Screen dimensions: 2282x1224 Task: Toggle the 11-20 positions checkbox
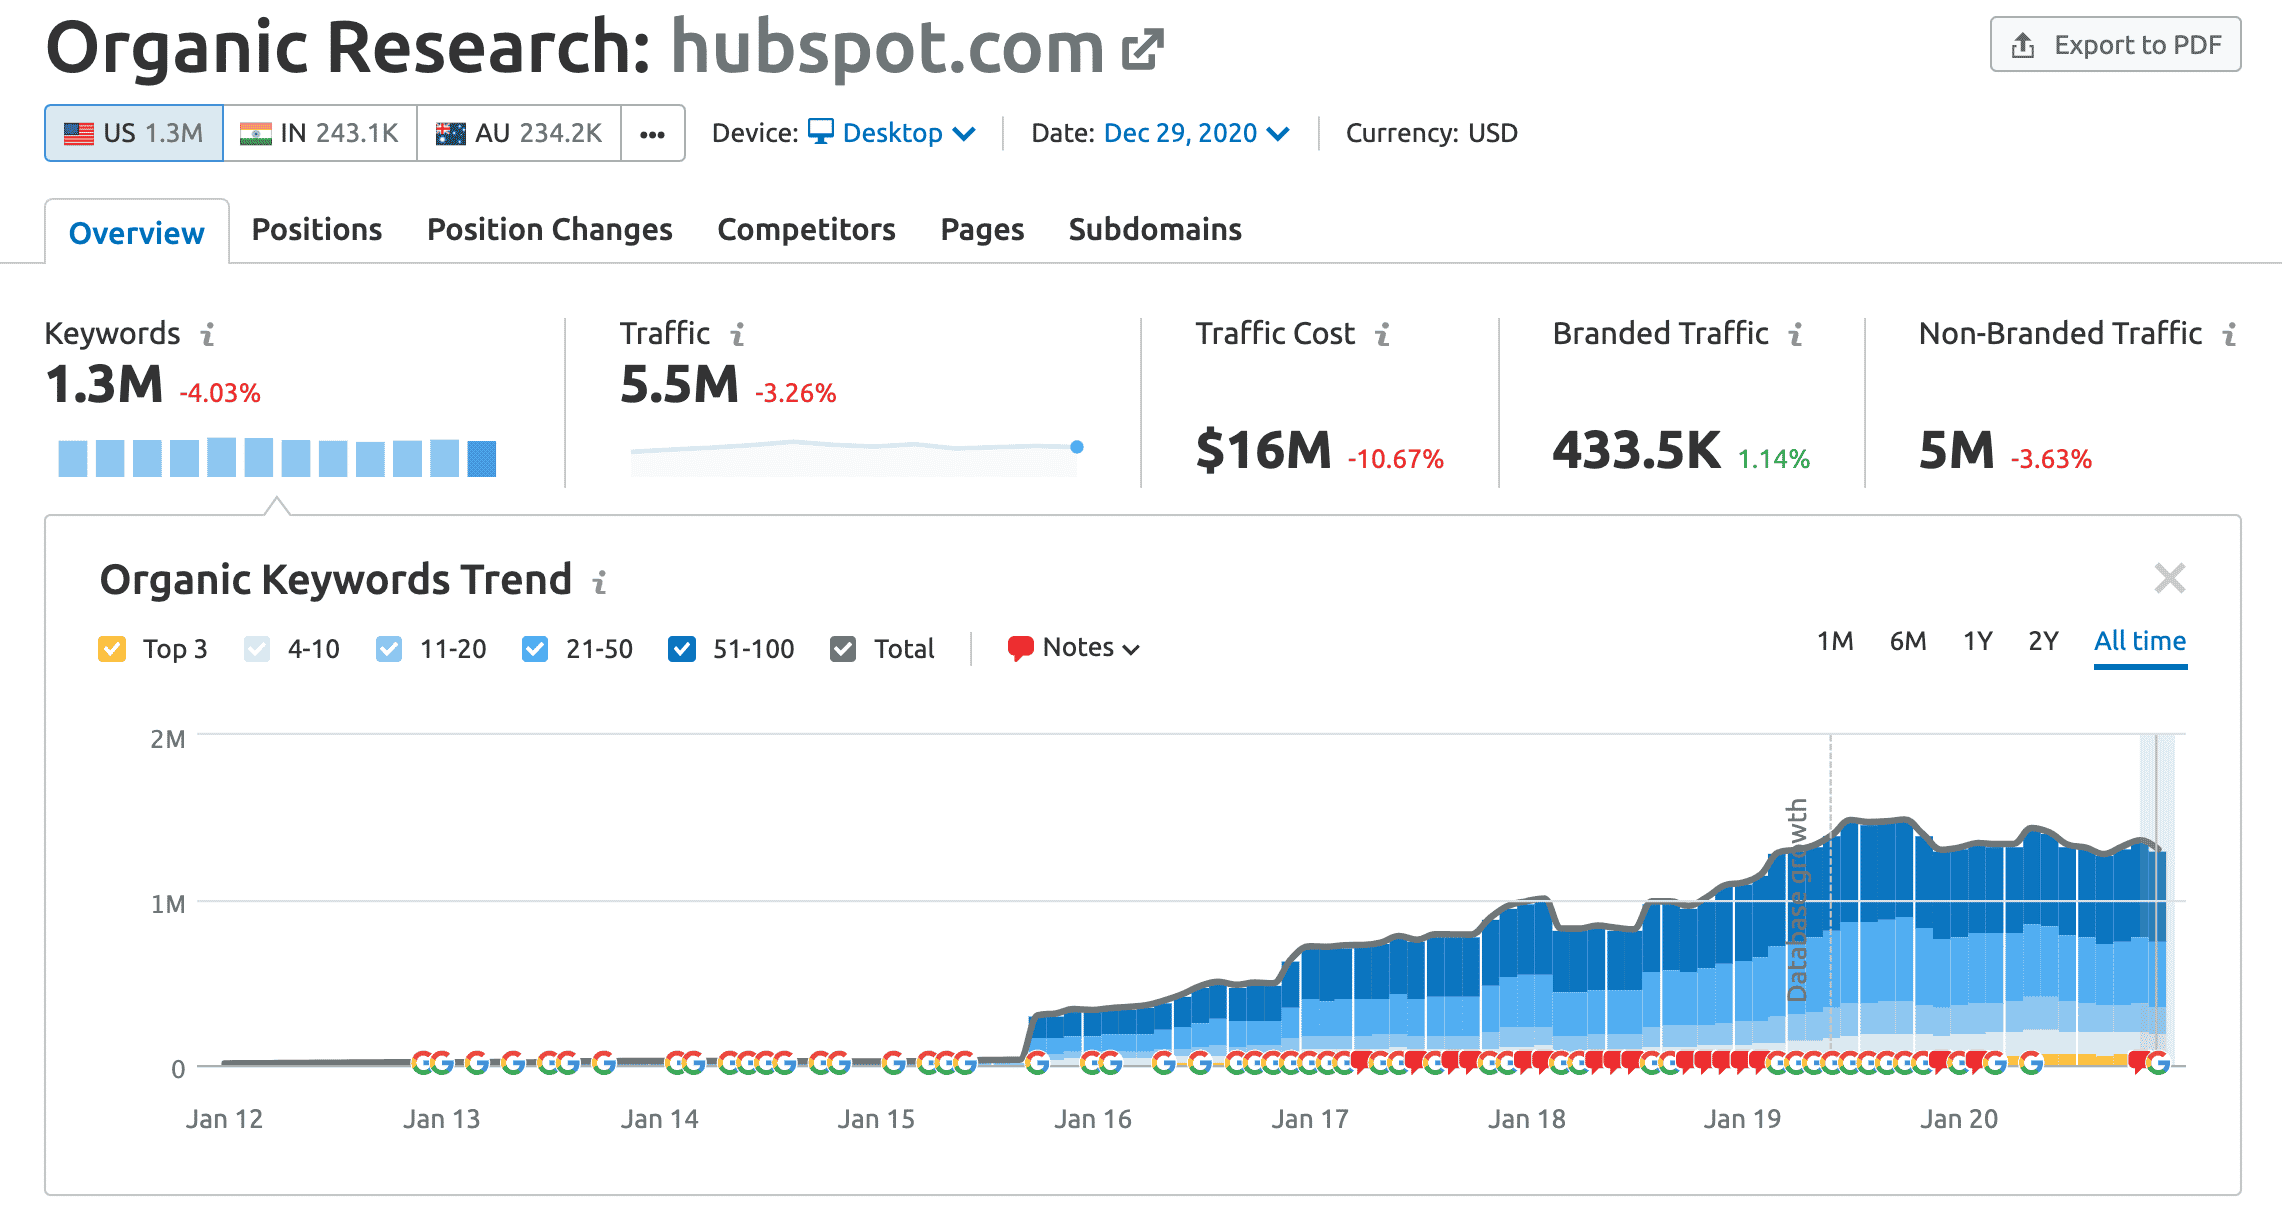click(x=389, y=649)
